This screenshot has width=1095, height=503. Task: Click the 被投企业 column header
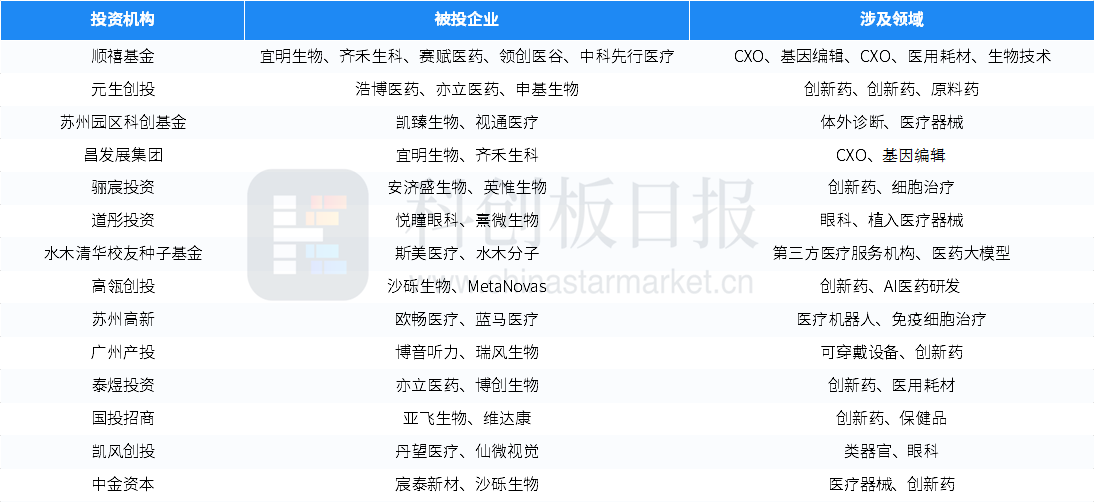(466, 20)
